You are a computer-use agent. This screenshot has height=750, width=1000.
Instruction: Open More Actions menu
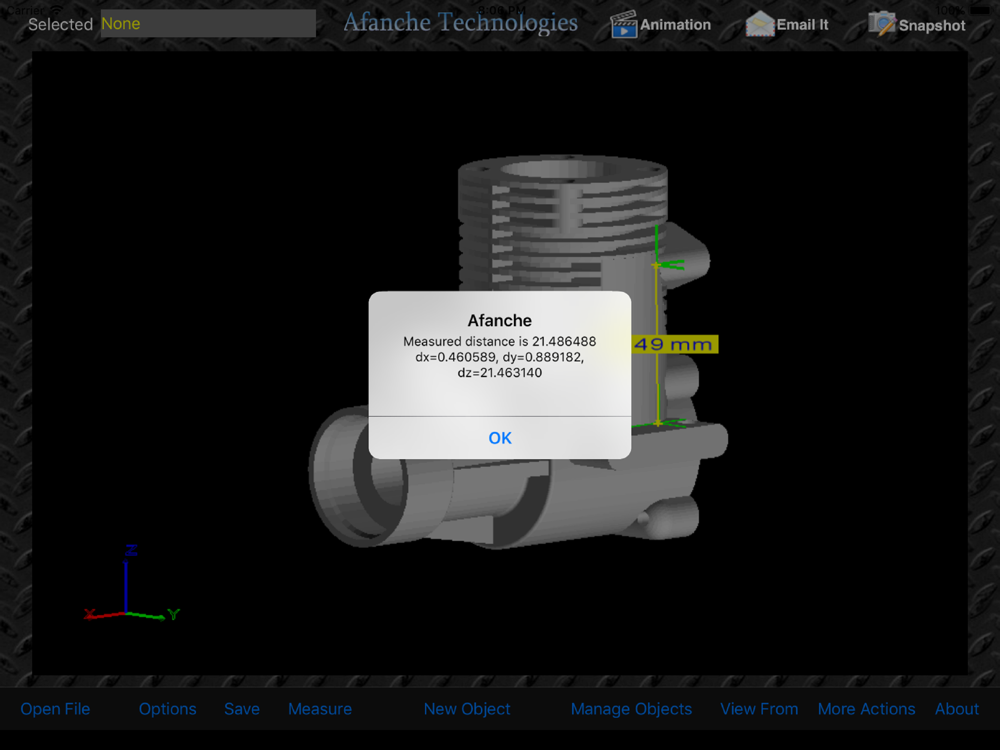click(866, 709)
